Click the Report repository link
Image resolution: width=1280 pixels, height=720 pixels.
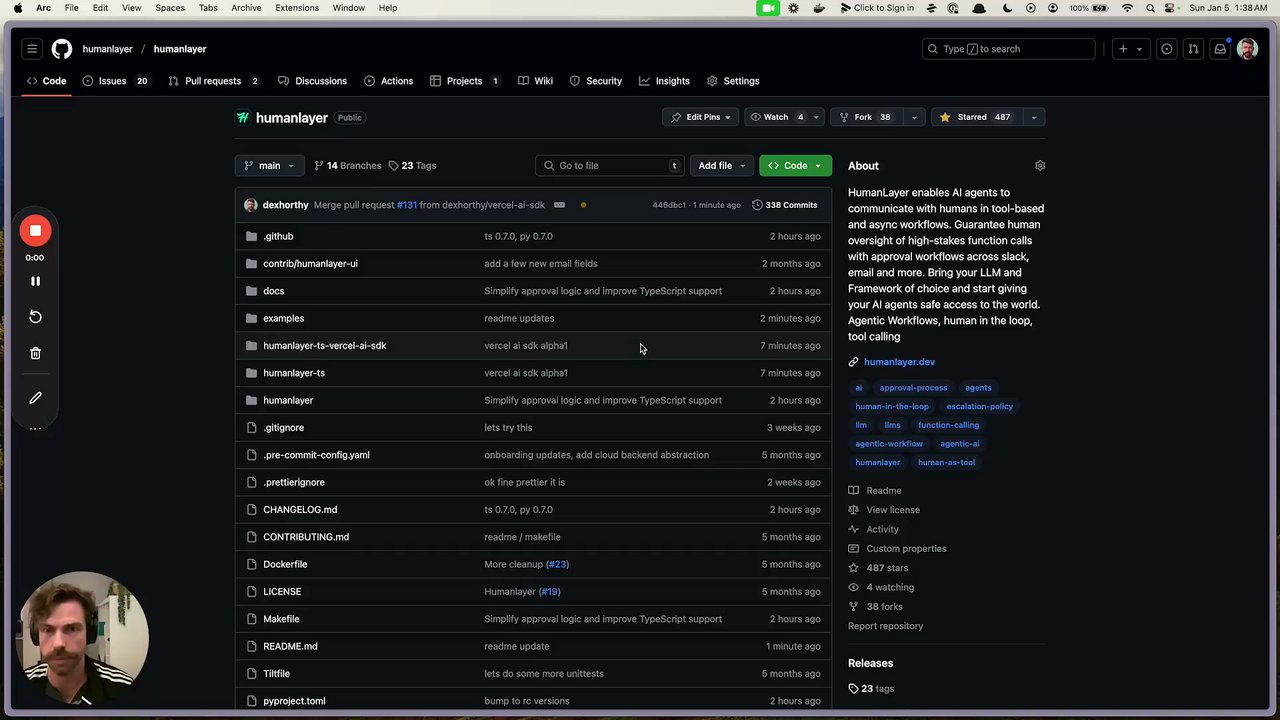pyautogui.click(x=886, y=626)
